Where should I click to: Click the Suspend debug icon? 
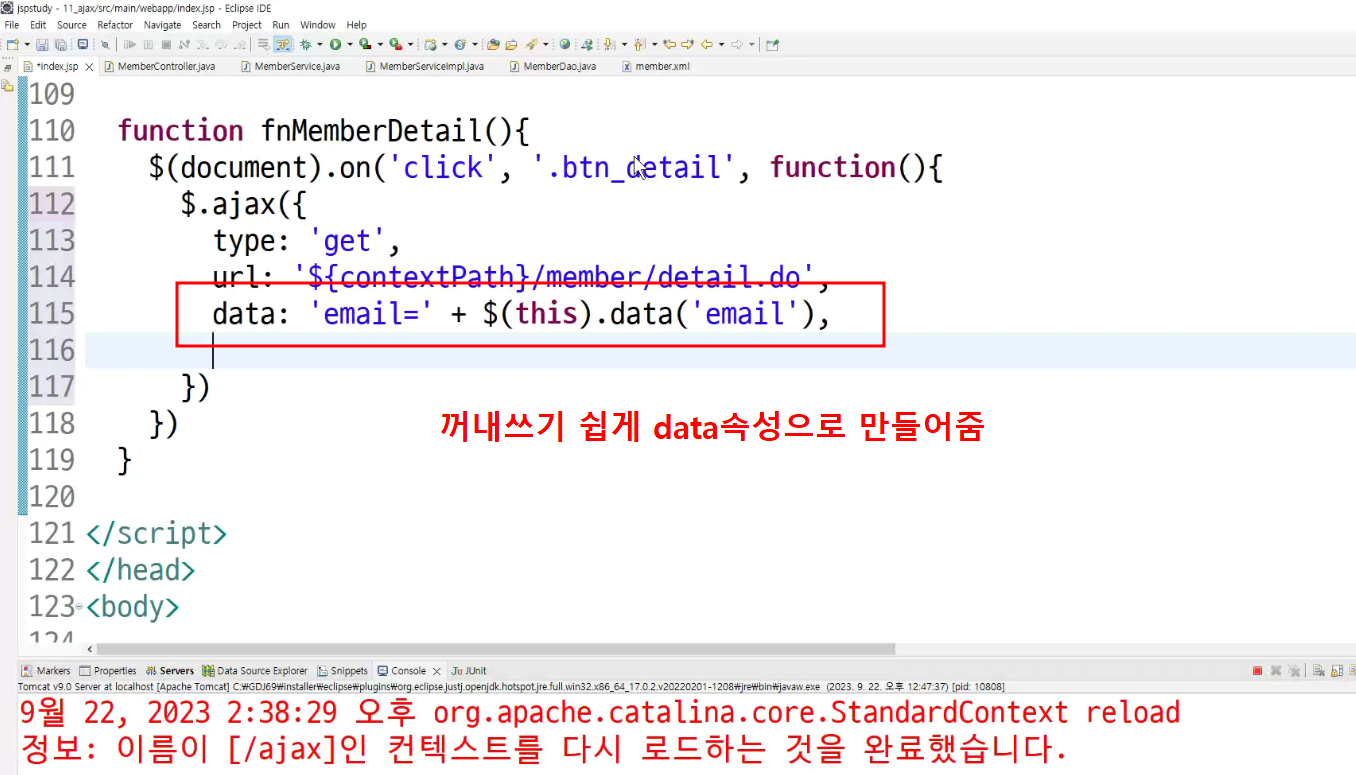(x=148, y=44)
